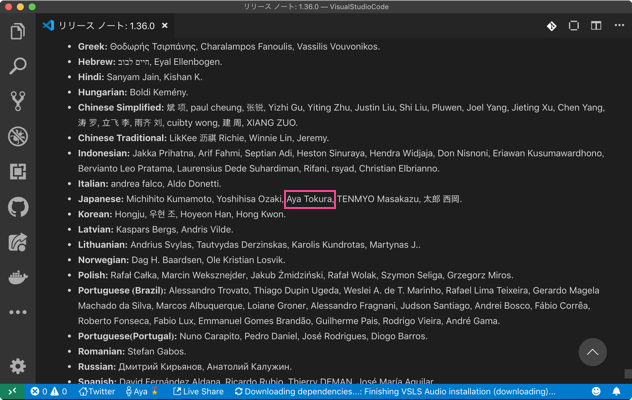
Task: Click the Indonesian language label
Action: pyautogui.click(x=104, y=153)
